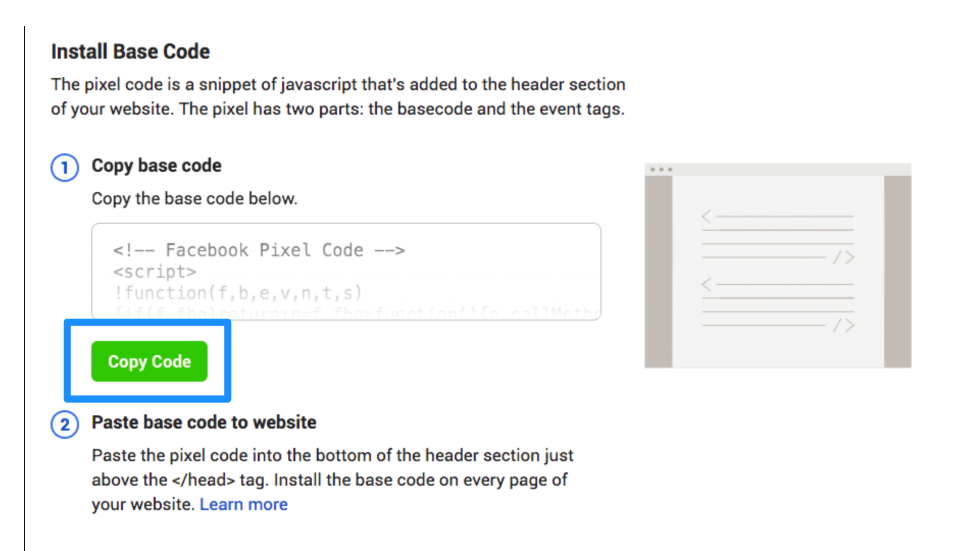This screenshot has width=965, height=551.
Task: Click the Copy base code step title
Action: click(156, 166)
